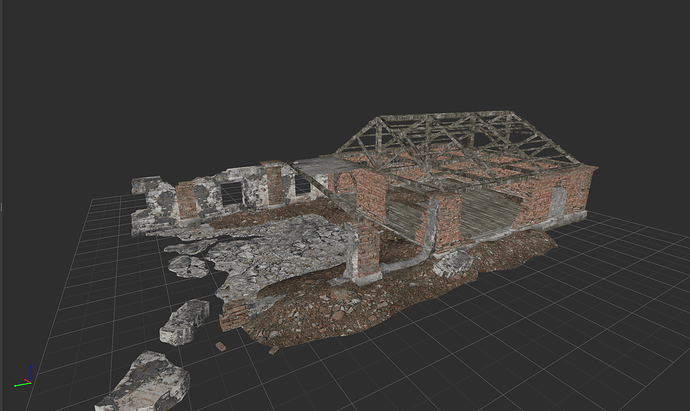Screen dimensions: 690x411
Task: Click the blue Z axis of the gizmo
Action: [x=29, y=371]
